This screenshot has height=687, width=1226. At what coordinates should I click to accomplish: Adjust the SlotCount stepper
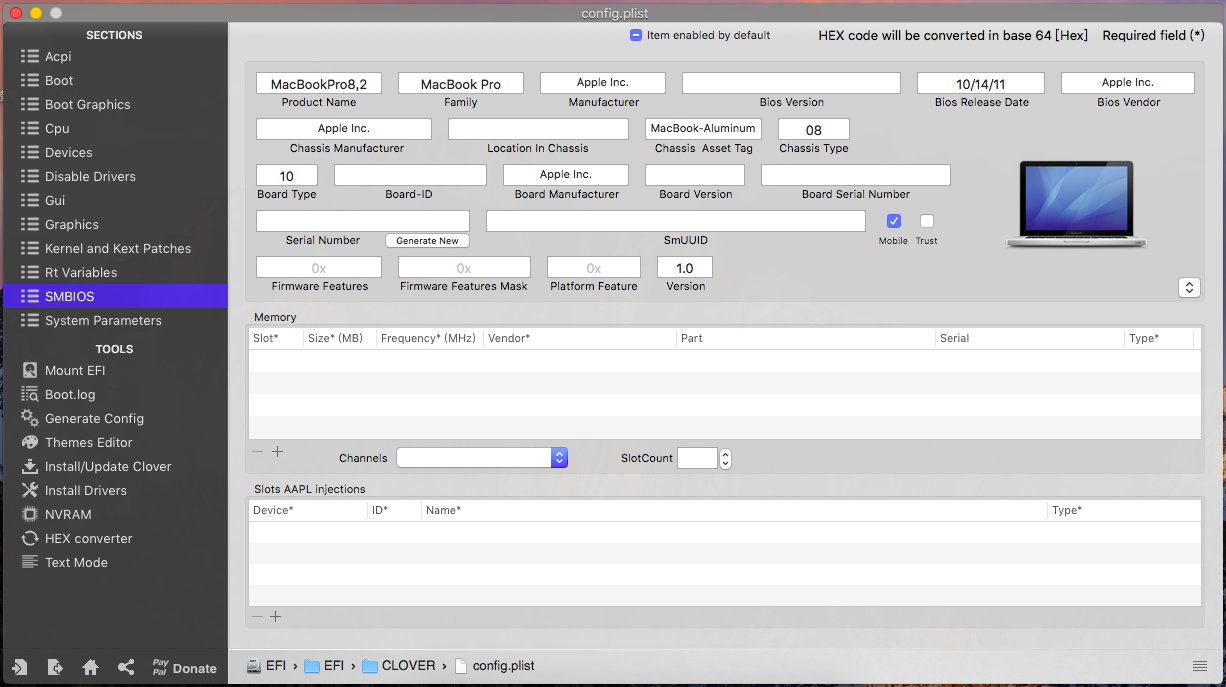coord(726,458)
